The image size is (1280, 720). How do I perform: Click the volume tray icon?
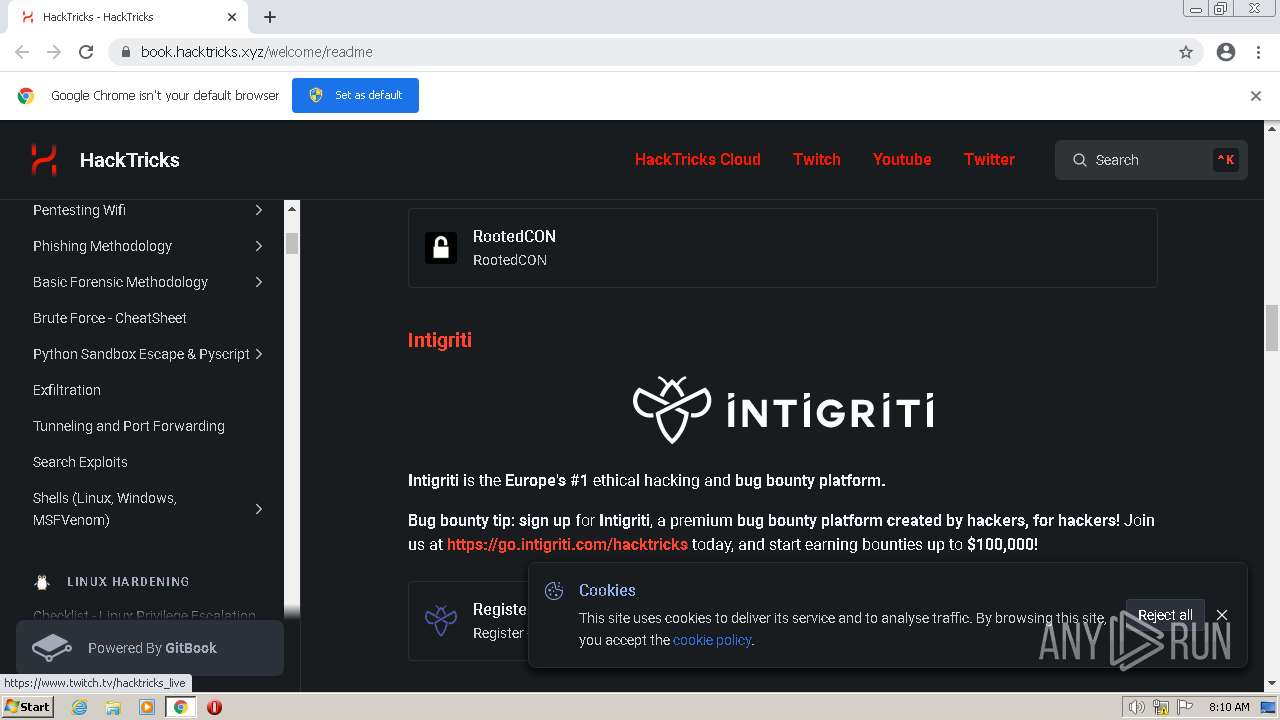point(1137,707)
